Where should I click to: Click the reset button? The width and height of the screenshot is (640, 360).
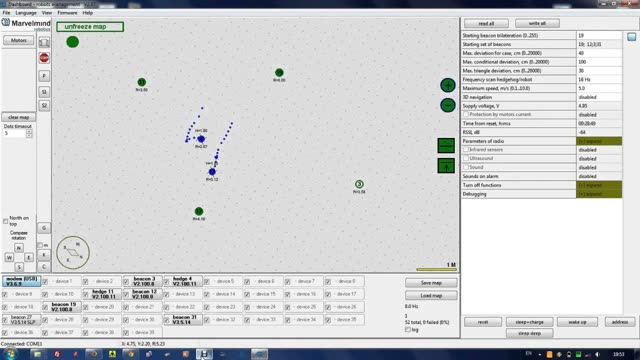point(483,322)
